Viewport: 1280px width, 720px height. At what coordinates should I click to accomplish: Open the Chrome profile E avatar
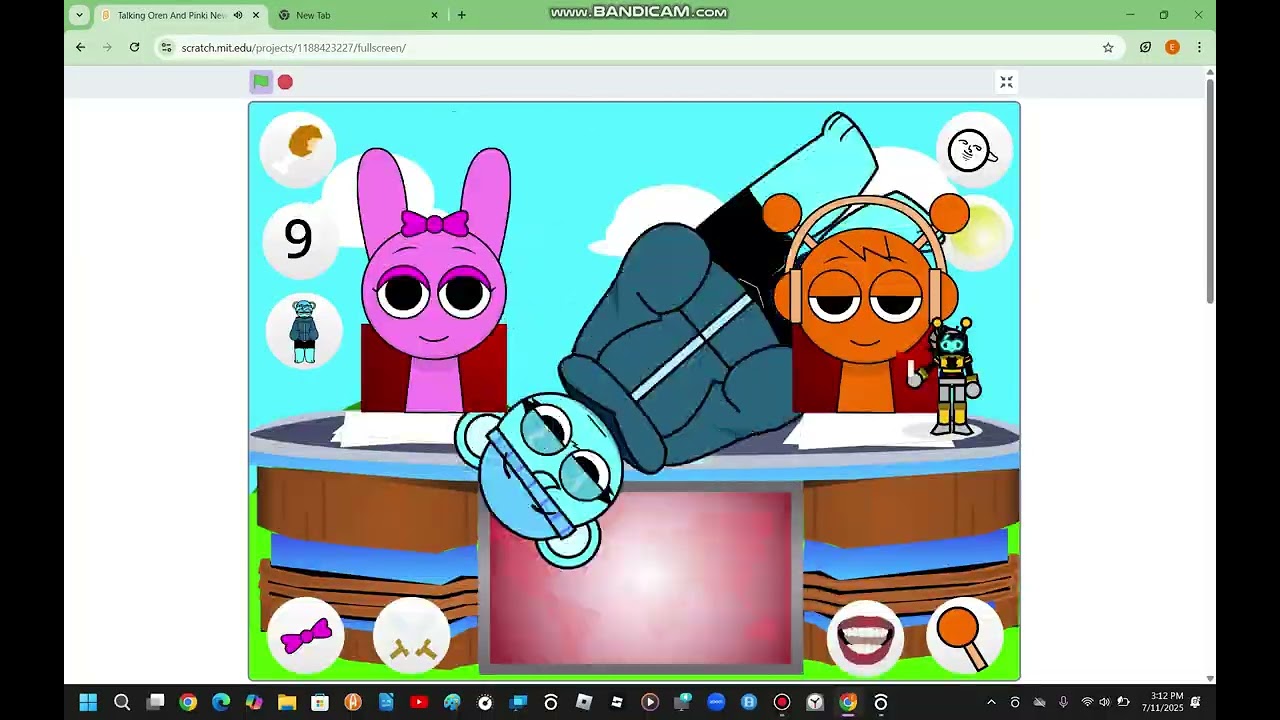coord(1172,47)
